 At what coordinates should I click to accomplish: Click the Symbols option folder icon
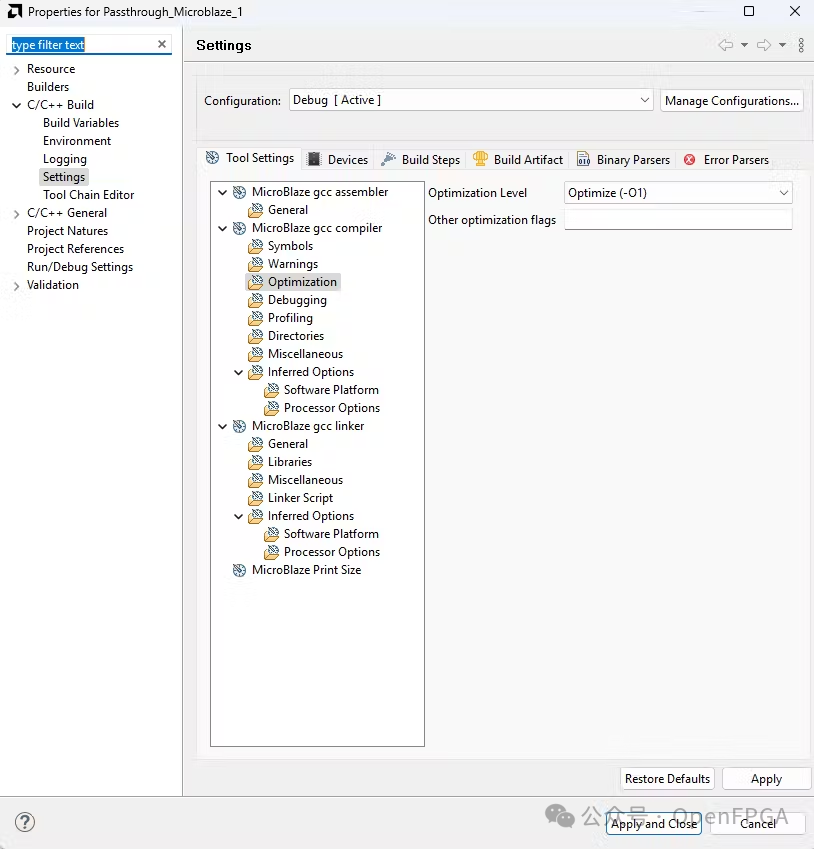tap(256, 246)
